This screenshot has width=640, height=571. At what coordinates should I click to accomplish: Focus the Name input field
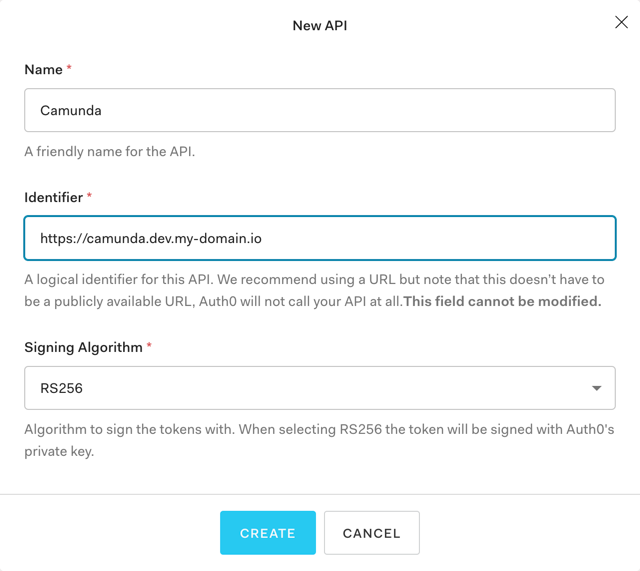[320, 110]
